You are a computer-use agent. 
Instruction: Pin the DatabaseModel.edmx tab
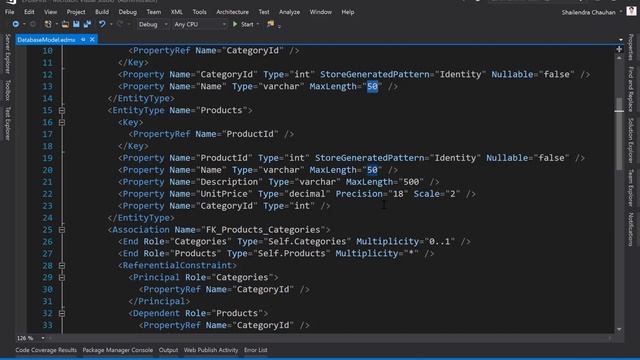click(x=83, y=40)
